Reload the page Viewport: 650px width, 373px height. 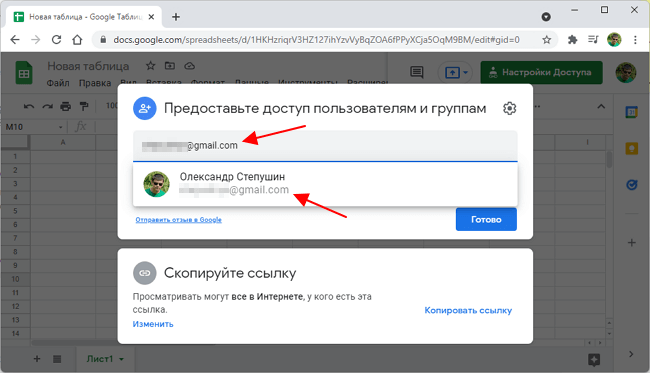pyautogui.click(x=56, y=40)
